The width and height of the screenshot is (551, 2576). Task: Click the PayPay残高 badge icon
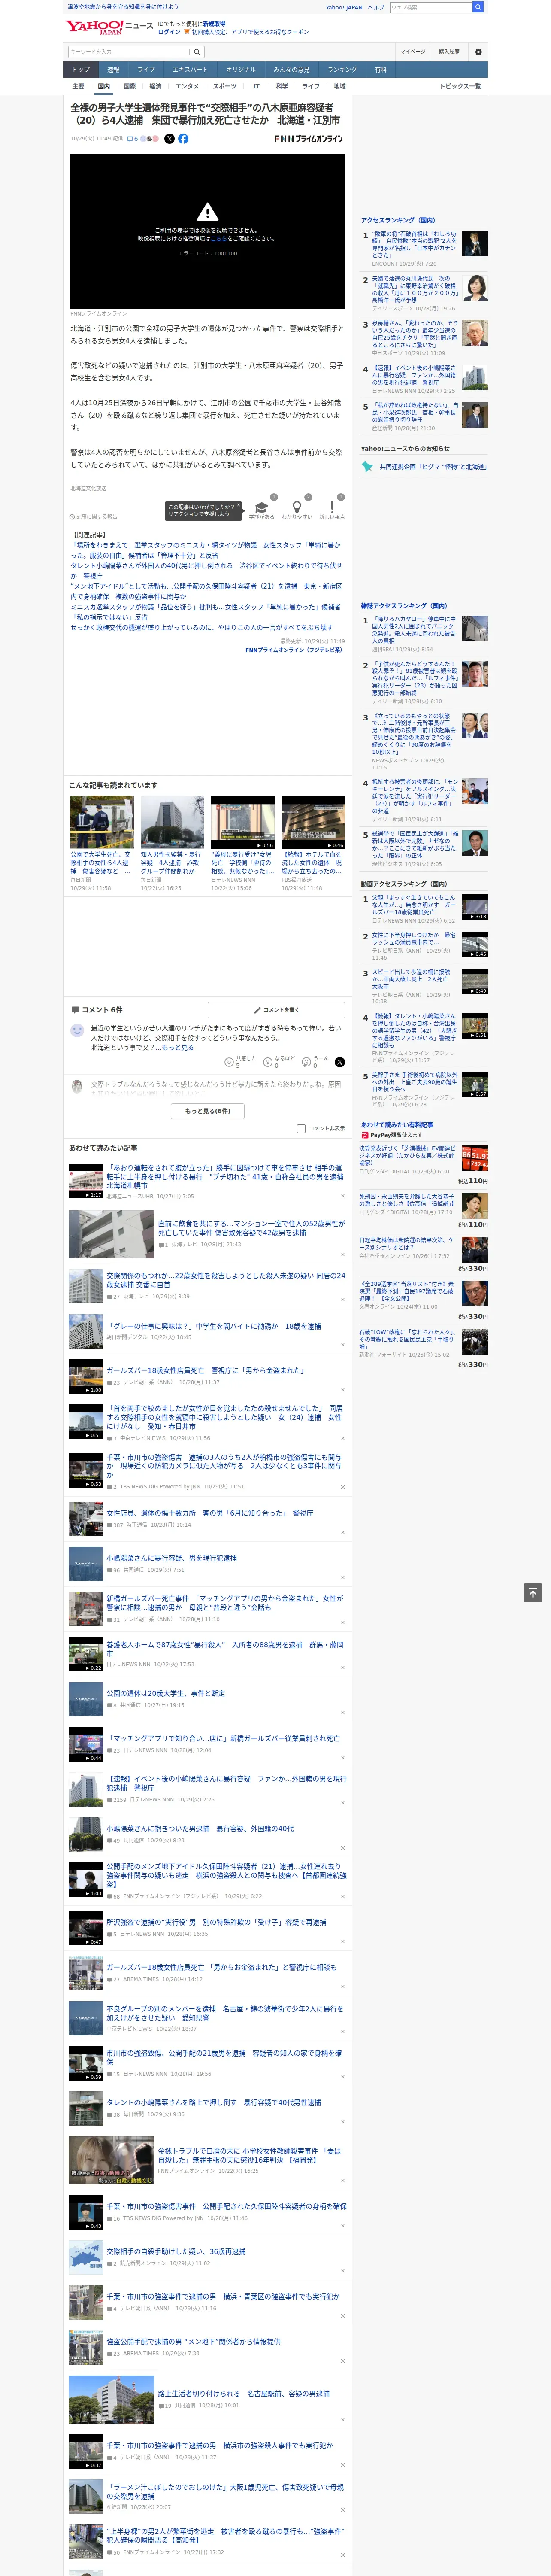click(x=365, y=1135)
